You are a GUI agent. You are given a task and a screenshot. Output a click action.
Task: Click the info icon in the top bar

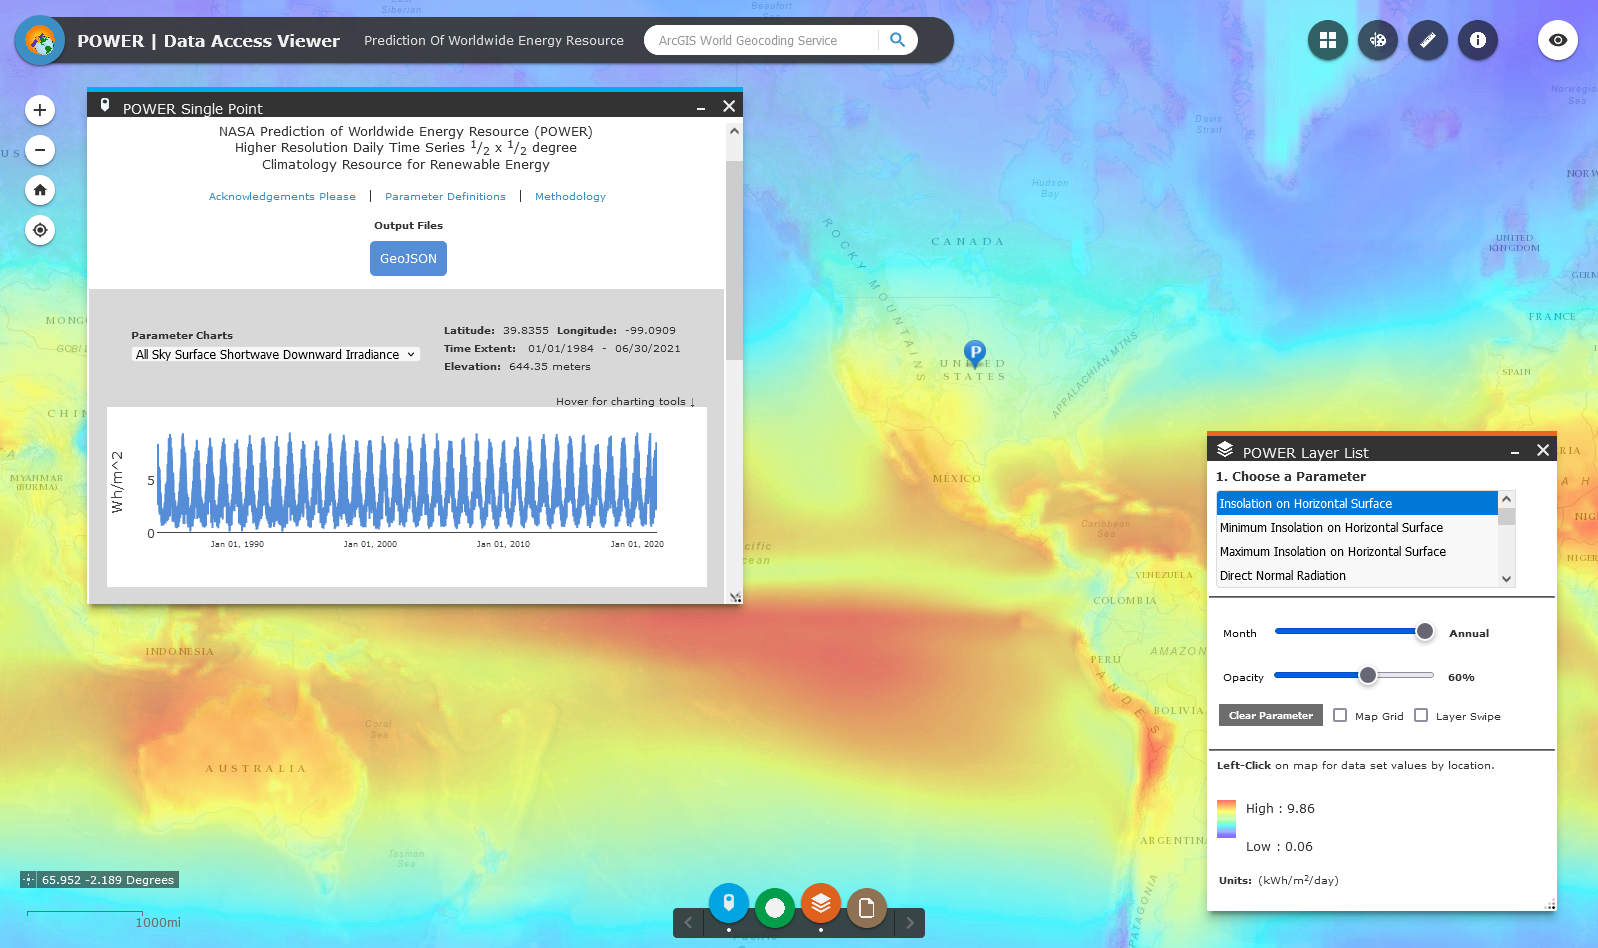[1477, 40]
